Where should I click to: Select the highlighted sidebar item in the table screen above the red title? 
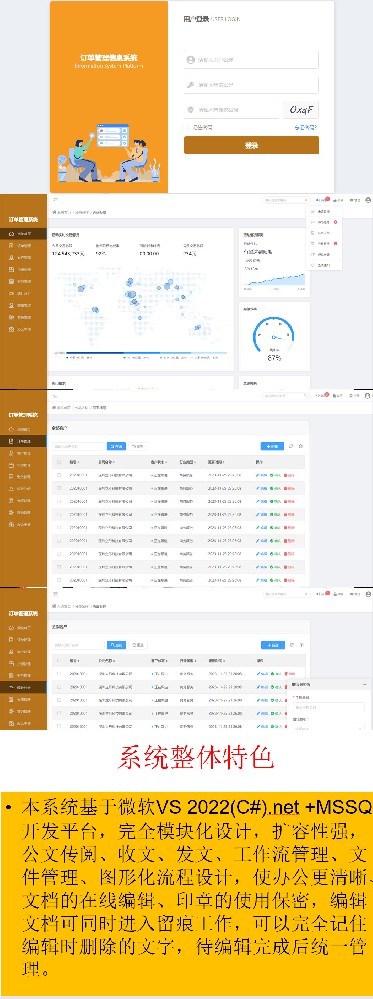point(23,687)
